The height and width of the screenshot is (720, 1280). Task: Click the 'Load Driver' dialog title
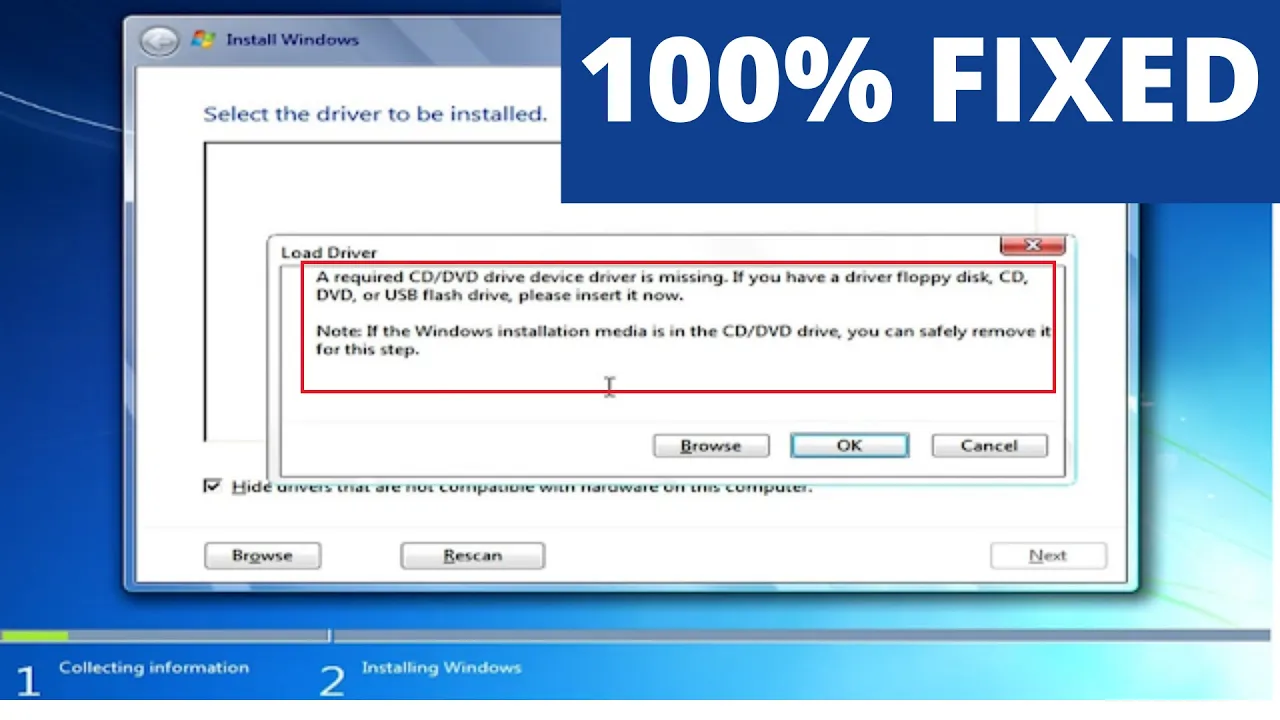pyautogui.click(x=329, y=253)
